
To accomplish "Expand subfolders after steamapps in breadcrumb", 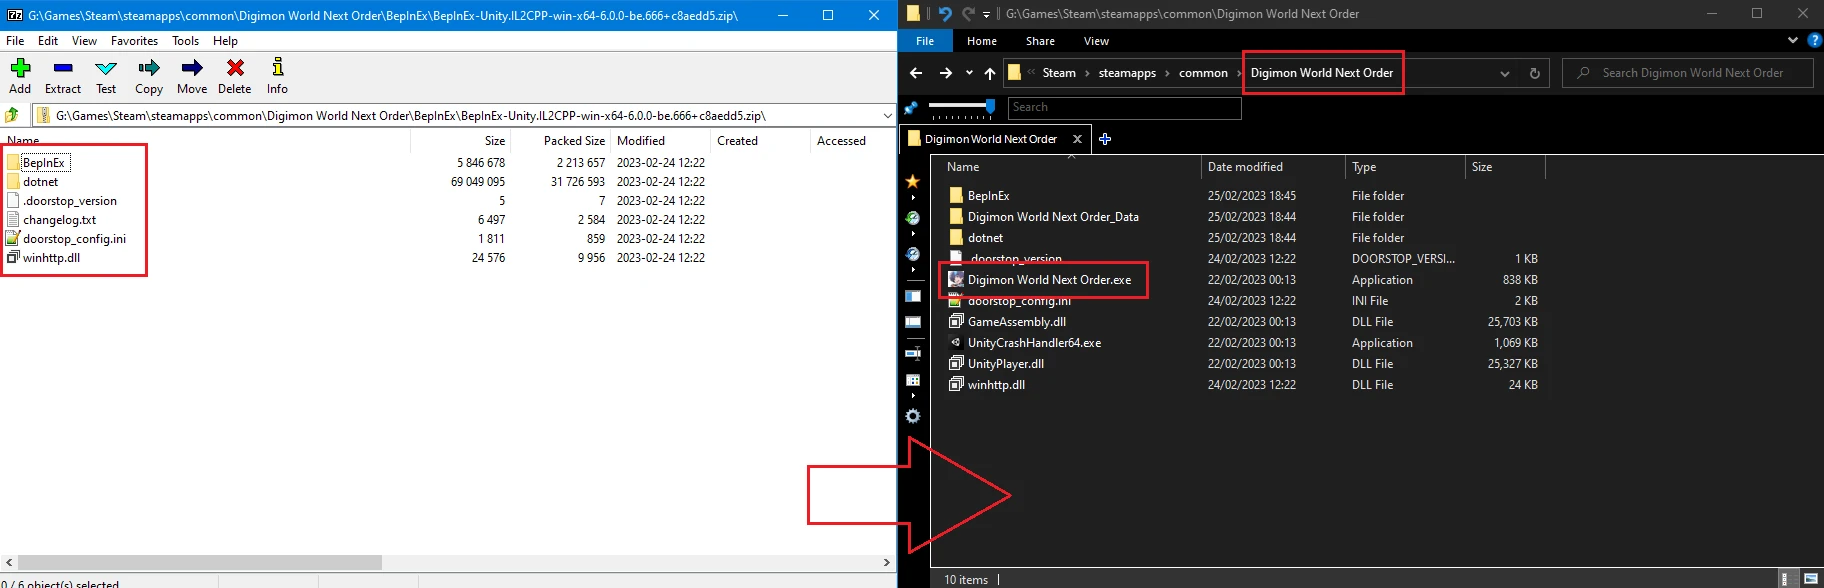I will [1167, 73].
